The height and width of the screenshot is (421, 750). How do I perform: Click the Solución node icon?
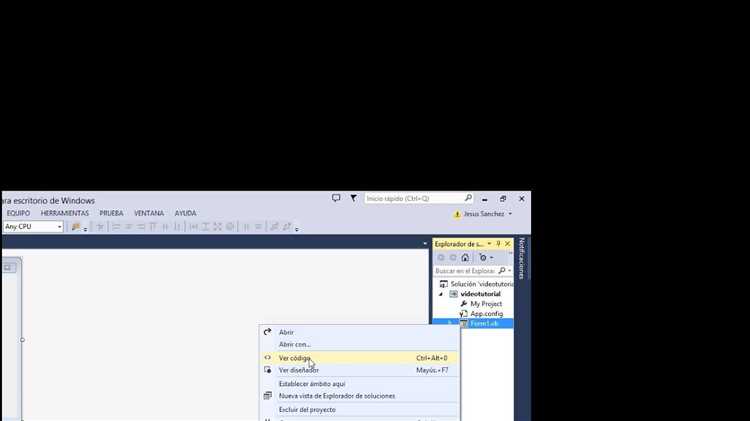coord(443,284)
